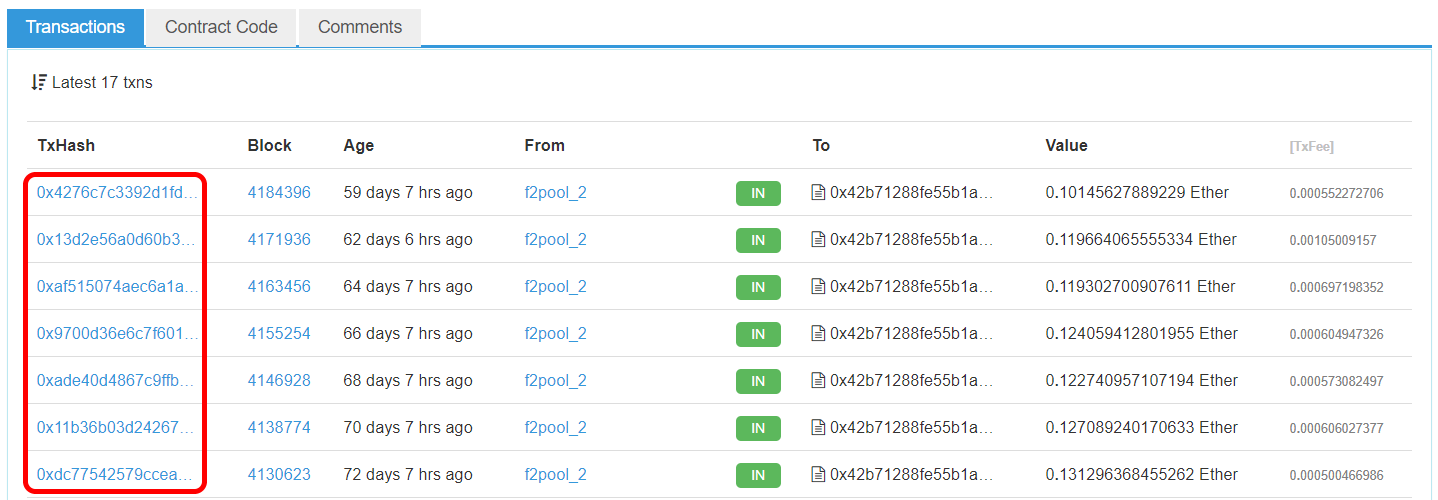Screen dimensions: 1438x500
Task: Switch to the Contract Code tab
Action: click(221, 27)
